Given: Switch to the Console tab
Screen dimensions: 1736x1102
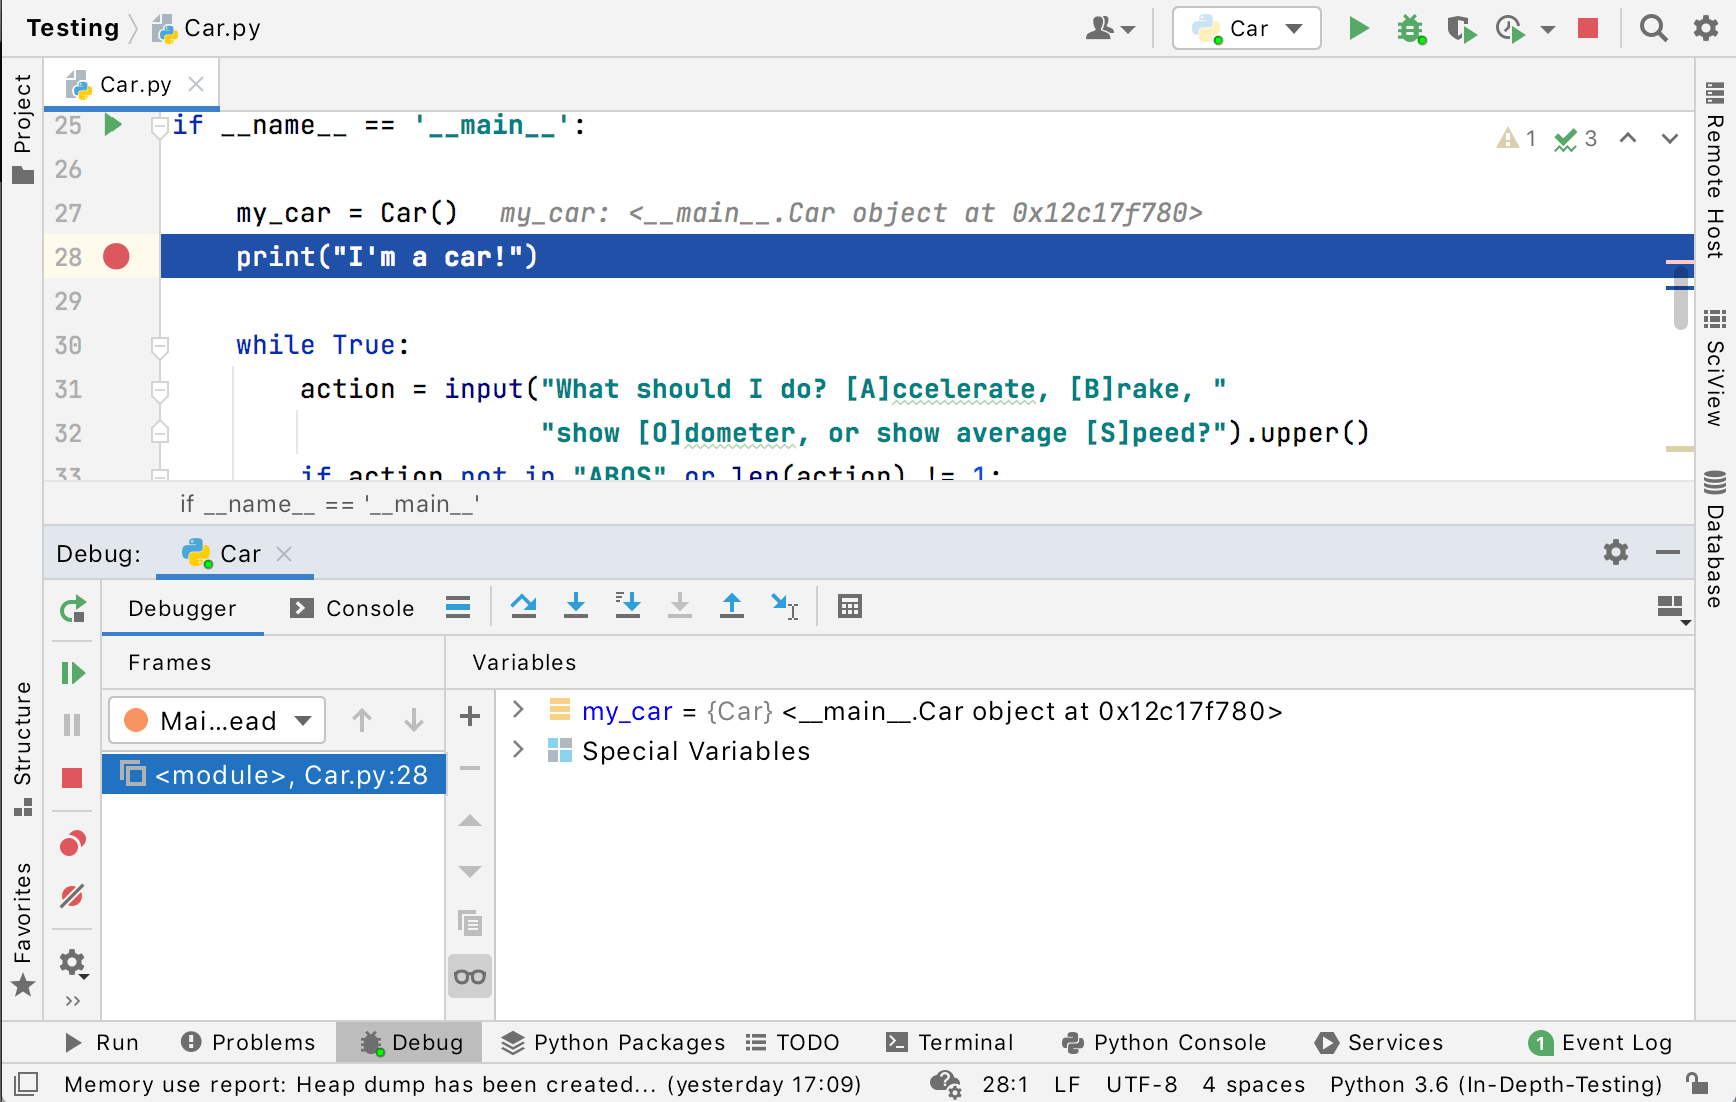Looking at the screenshot, I should [371, 608].
